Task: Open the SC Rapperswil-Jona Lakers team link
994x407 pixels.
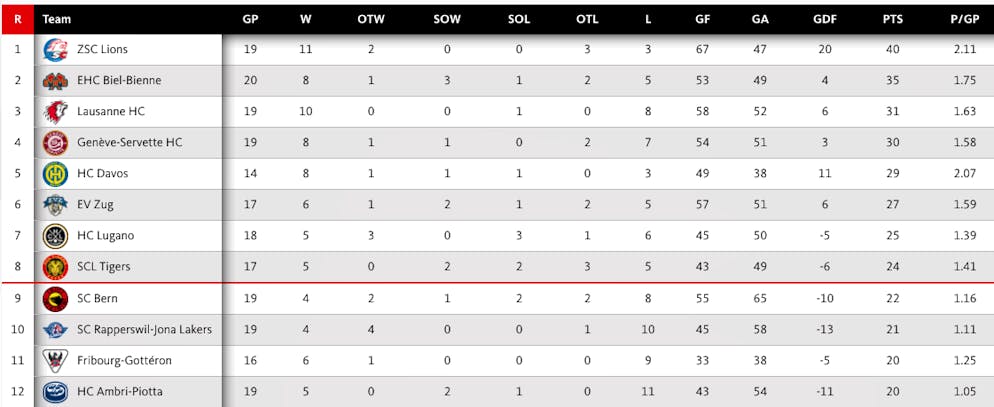Action: coord(145,330)
